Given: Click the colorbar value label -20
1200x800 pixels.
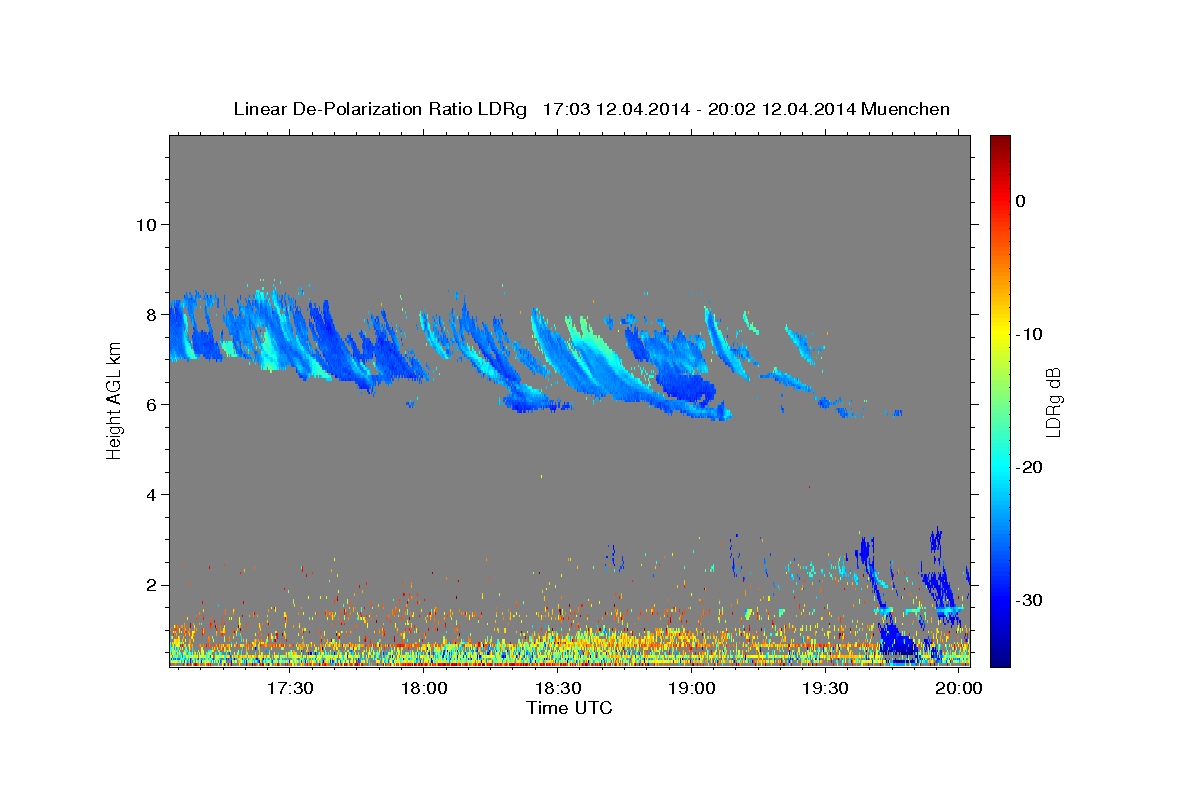Looking at the screenshot, I should tap(1029, 467).
